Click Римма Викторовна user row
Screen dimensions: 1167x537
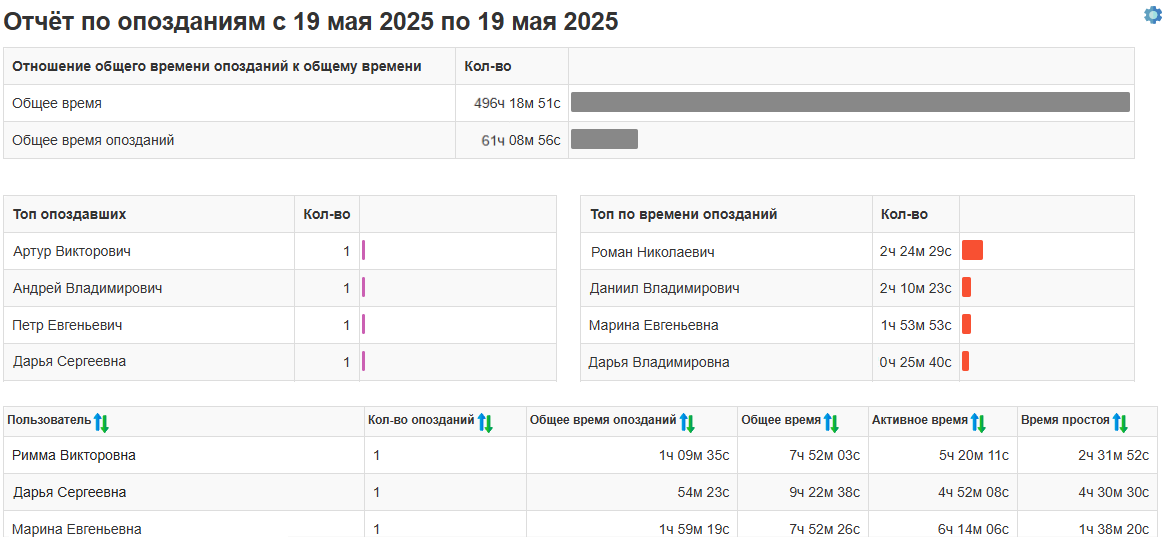(x=74, y=455)
